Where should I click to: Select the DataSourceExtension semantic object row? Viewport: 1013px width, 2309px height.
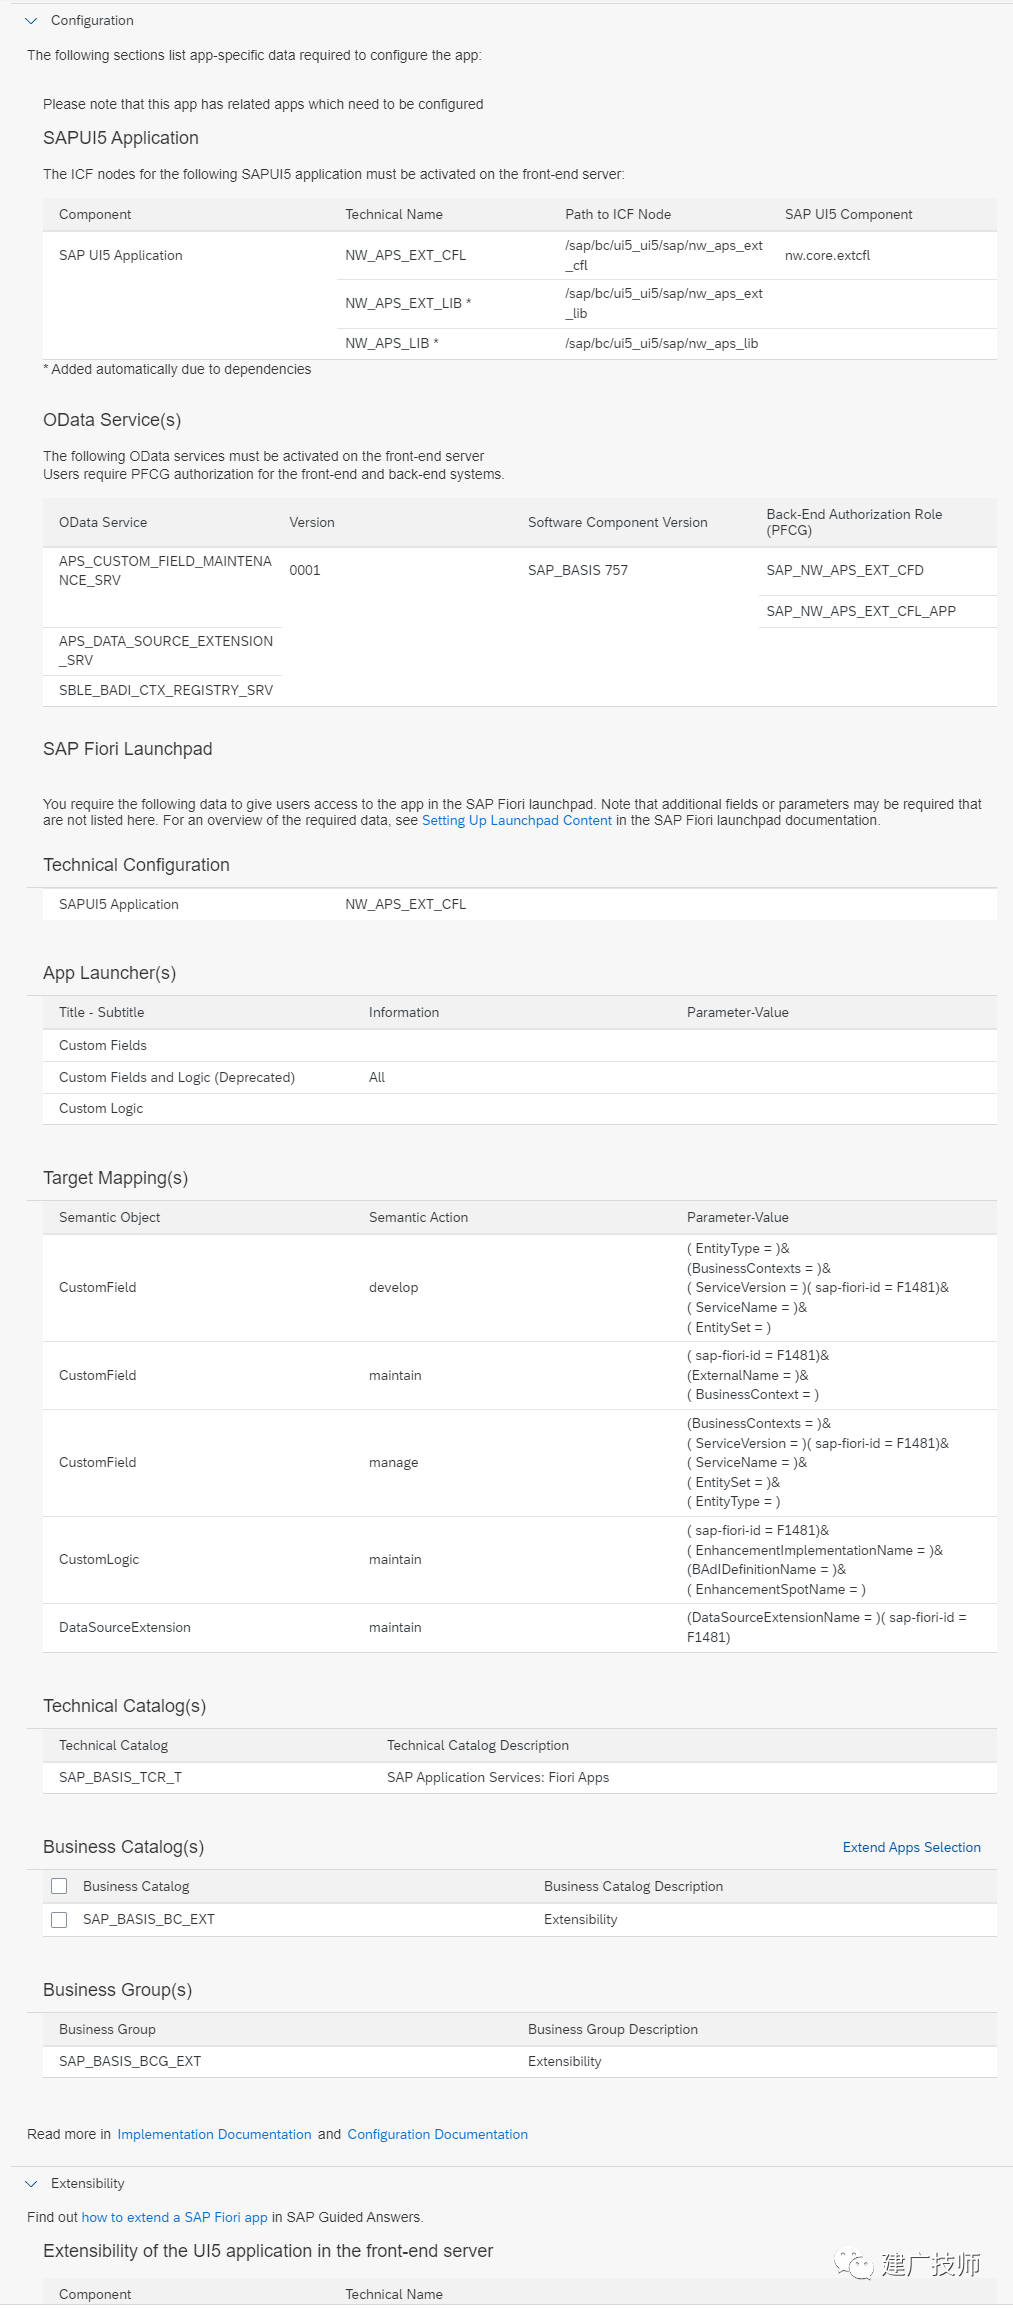point(519,1627)
